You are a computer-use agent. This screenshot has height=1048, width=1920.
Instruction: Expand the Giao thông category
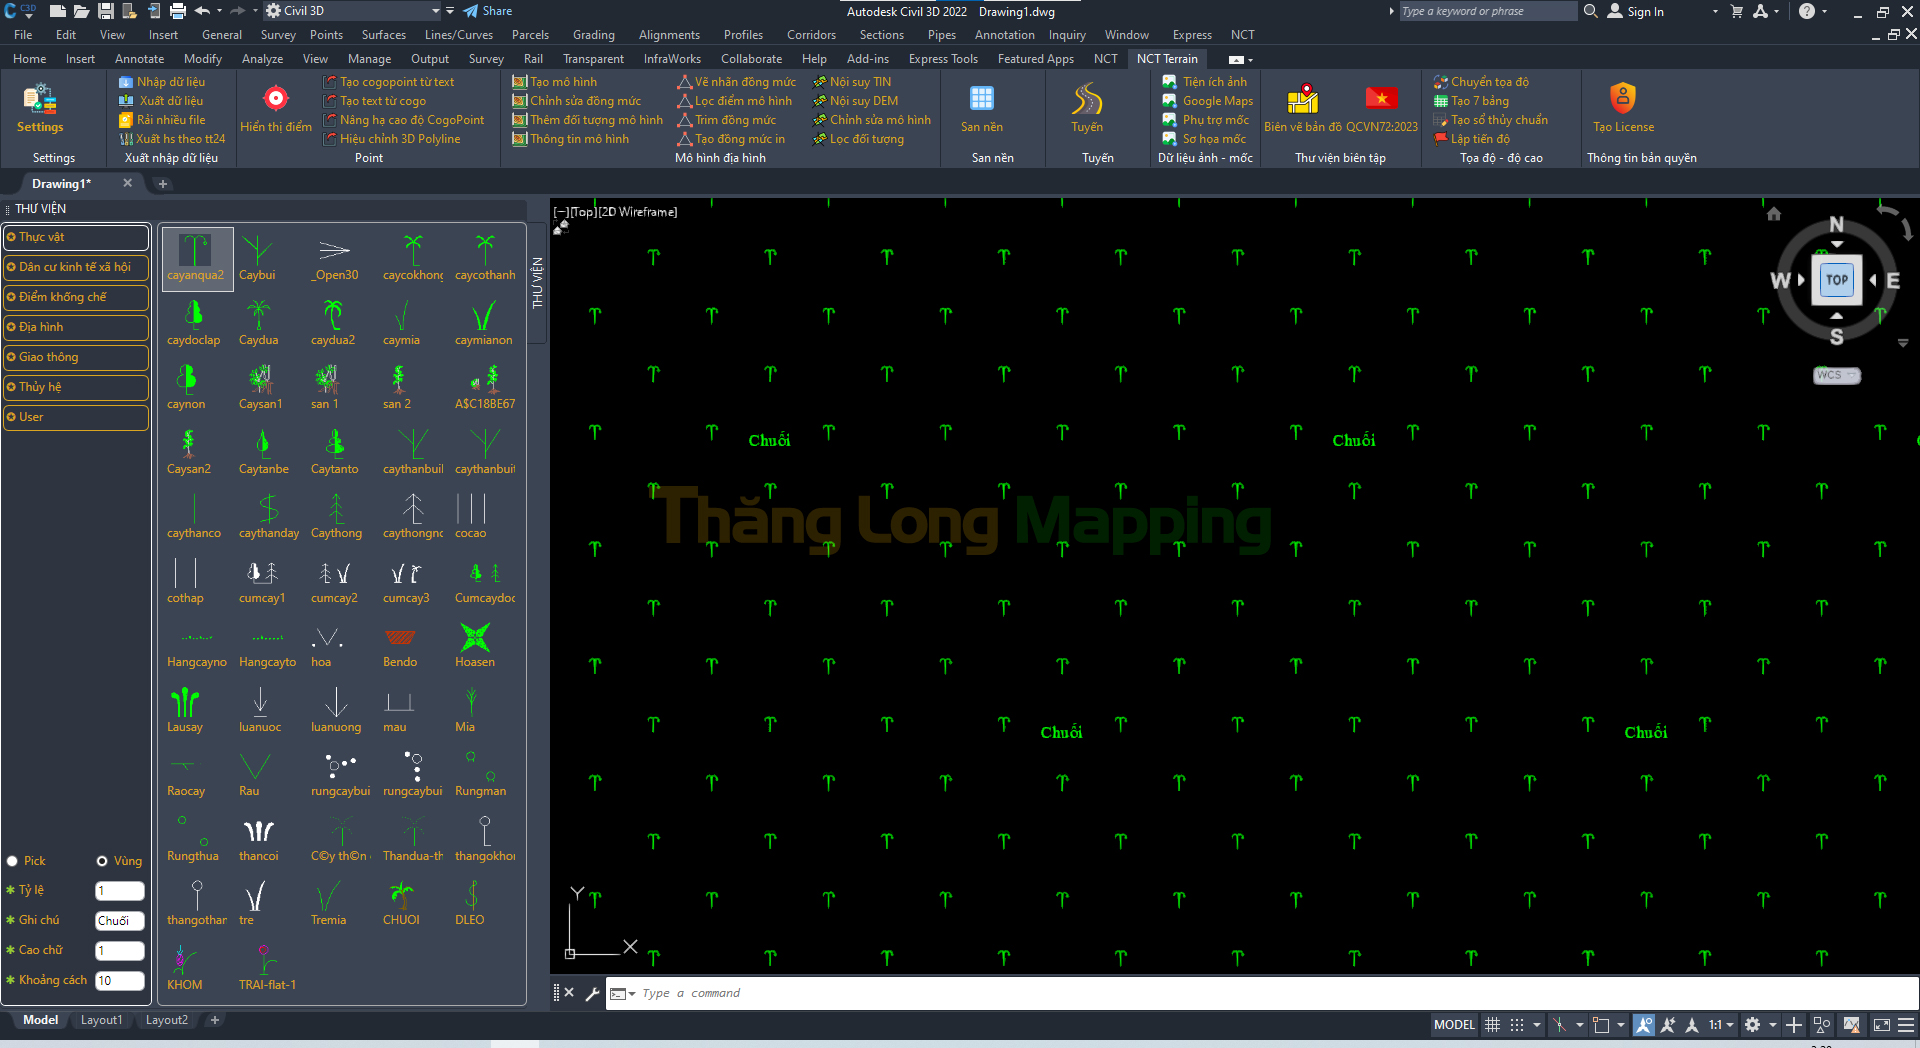76,357
